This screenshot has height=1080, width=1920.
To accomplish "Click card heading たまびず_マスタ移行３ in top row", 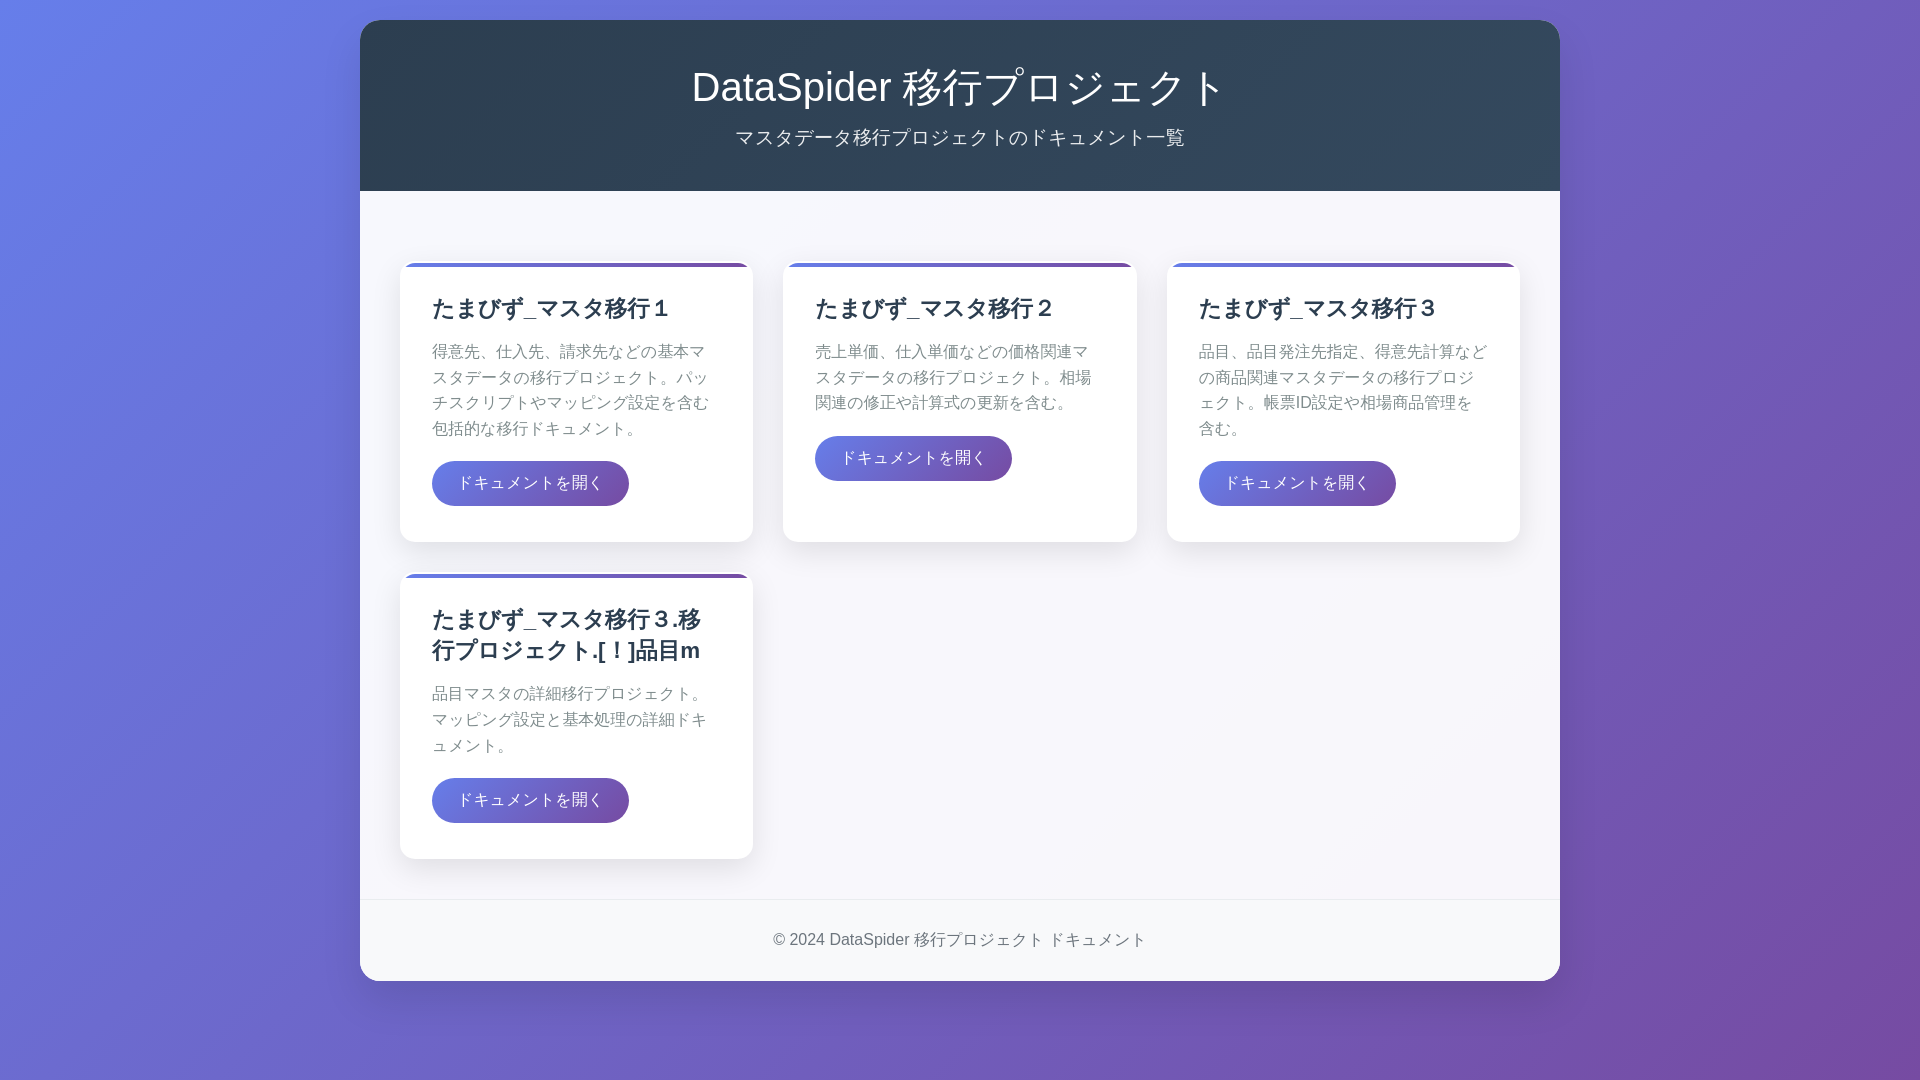I will click(1317, 308).
